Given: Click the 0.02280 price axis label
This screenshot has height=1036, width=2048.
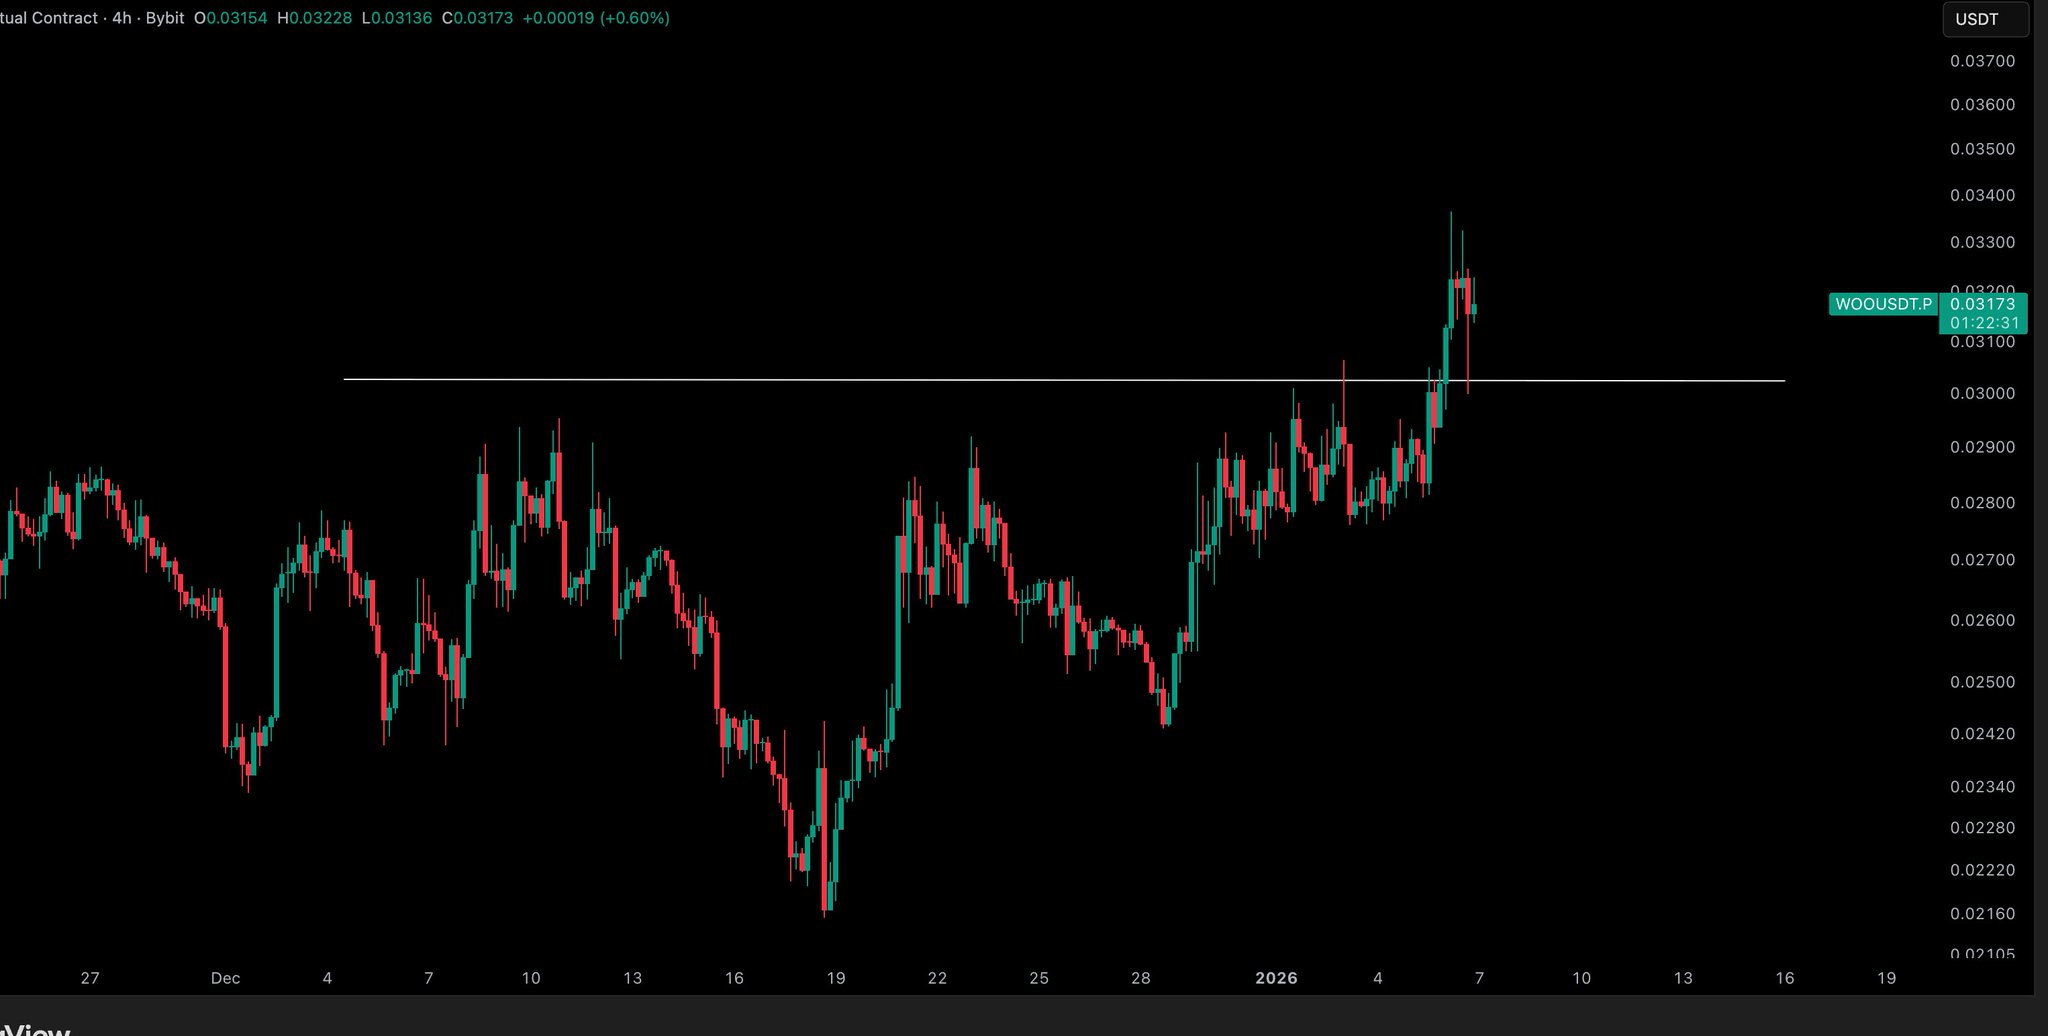Looking at the screenshot, I should tap(1982, 828).
